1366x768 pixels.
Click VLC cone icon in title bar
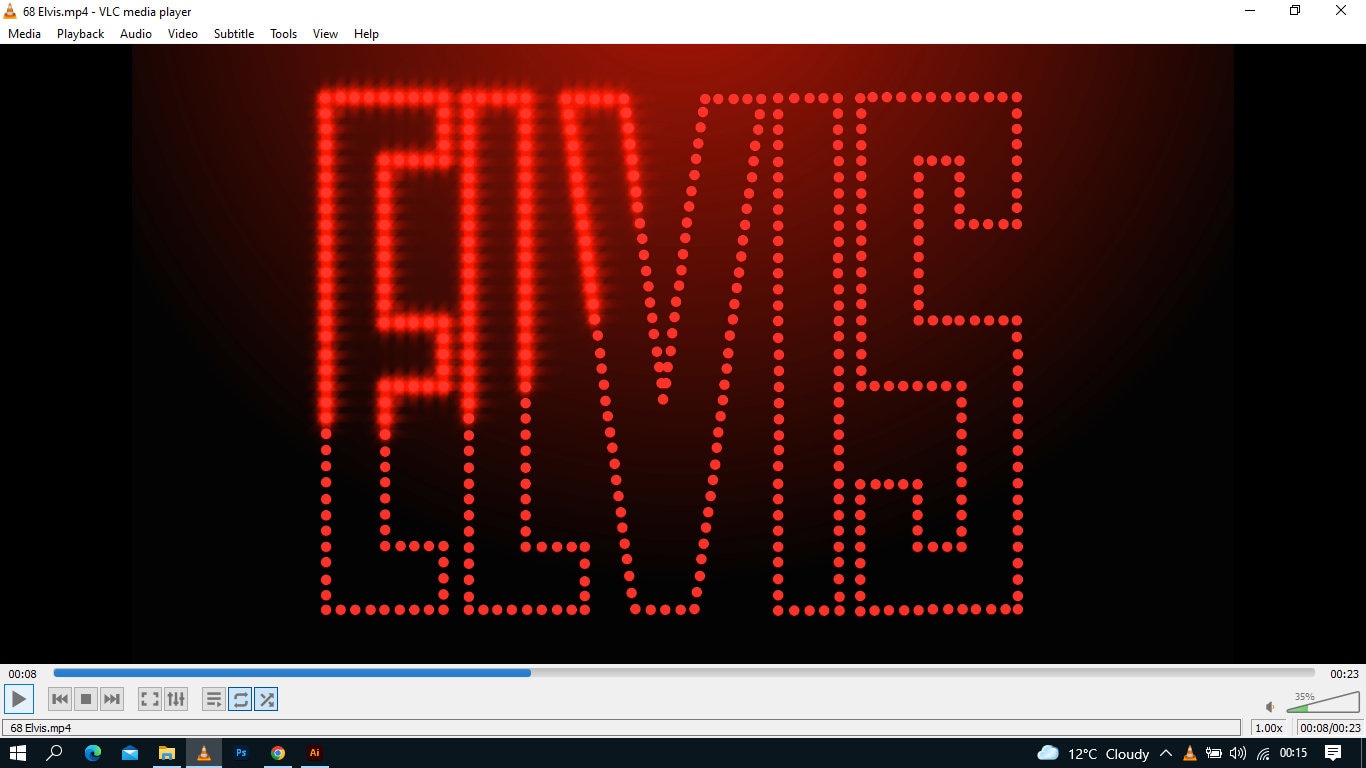point(10,11)
